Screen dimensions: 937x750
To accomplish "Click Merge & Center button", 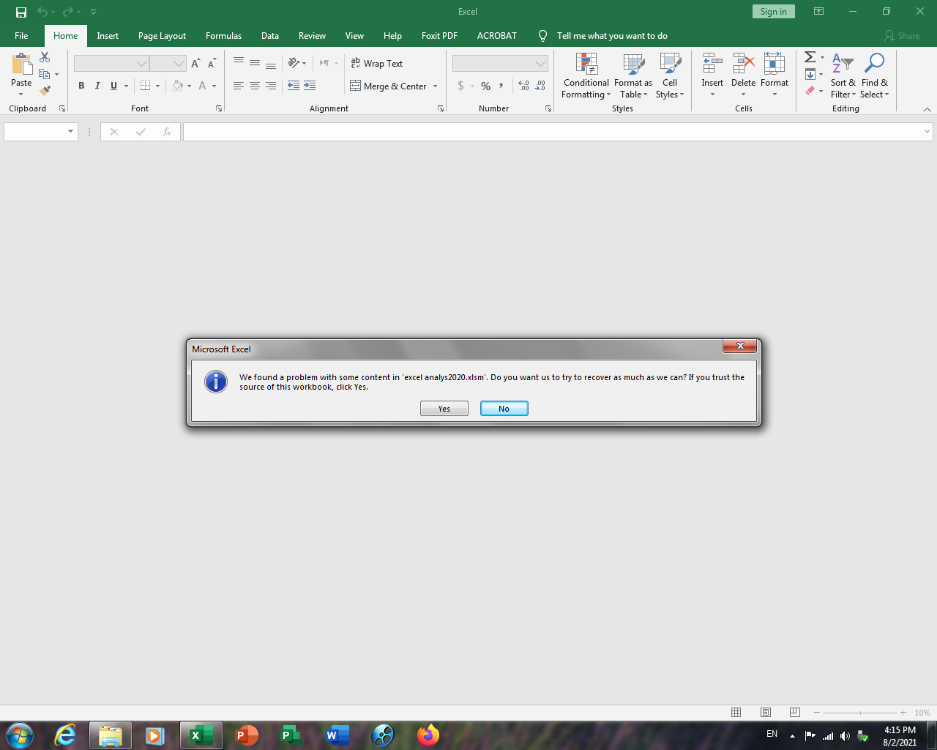I will point(388,86).
